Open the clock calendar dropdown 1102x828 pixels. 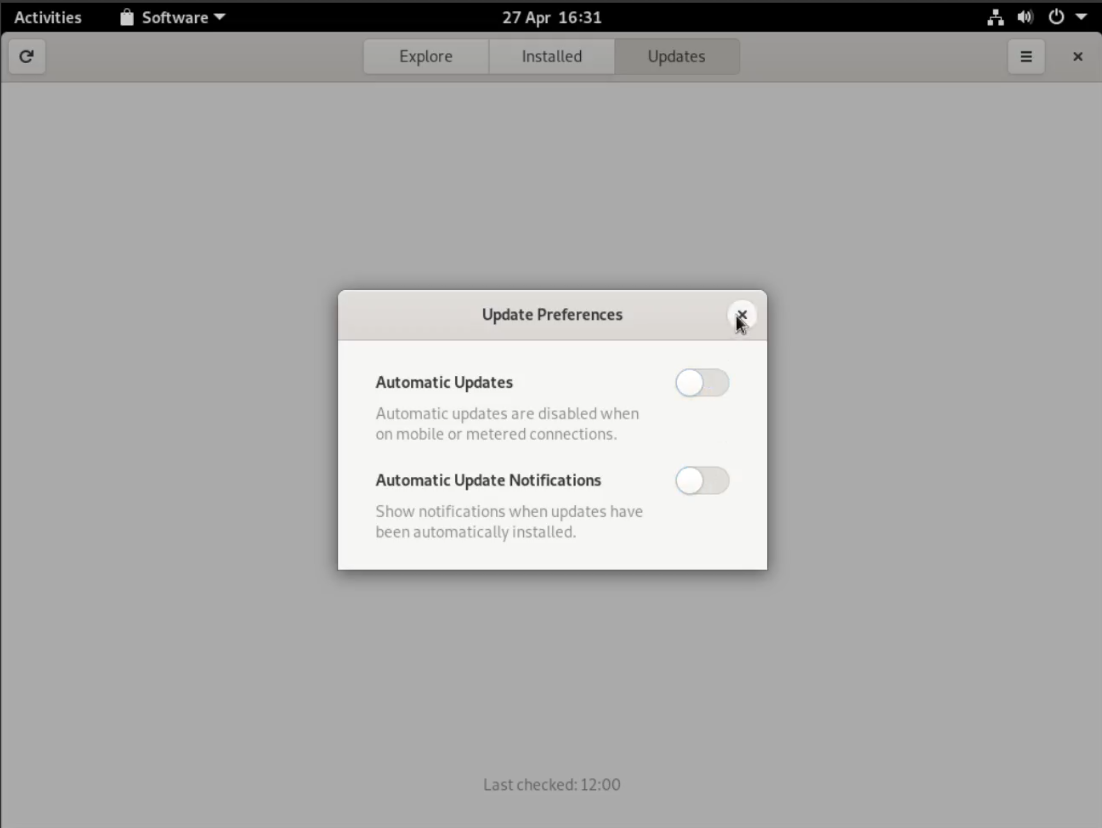click(x=551, y=18)
